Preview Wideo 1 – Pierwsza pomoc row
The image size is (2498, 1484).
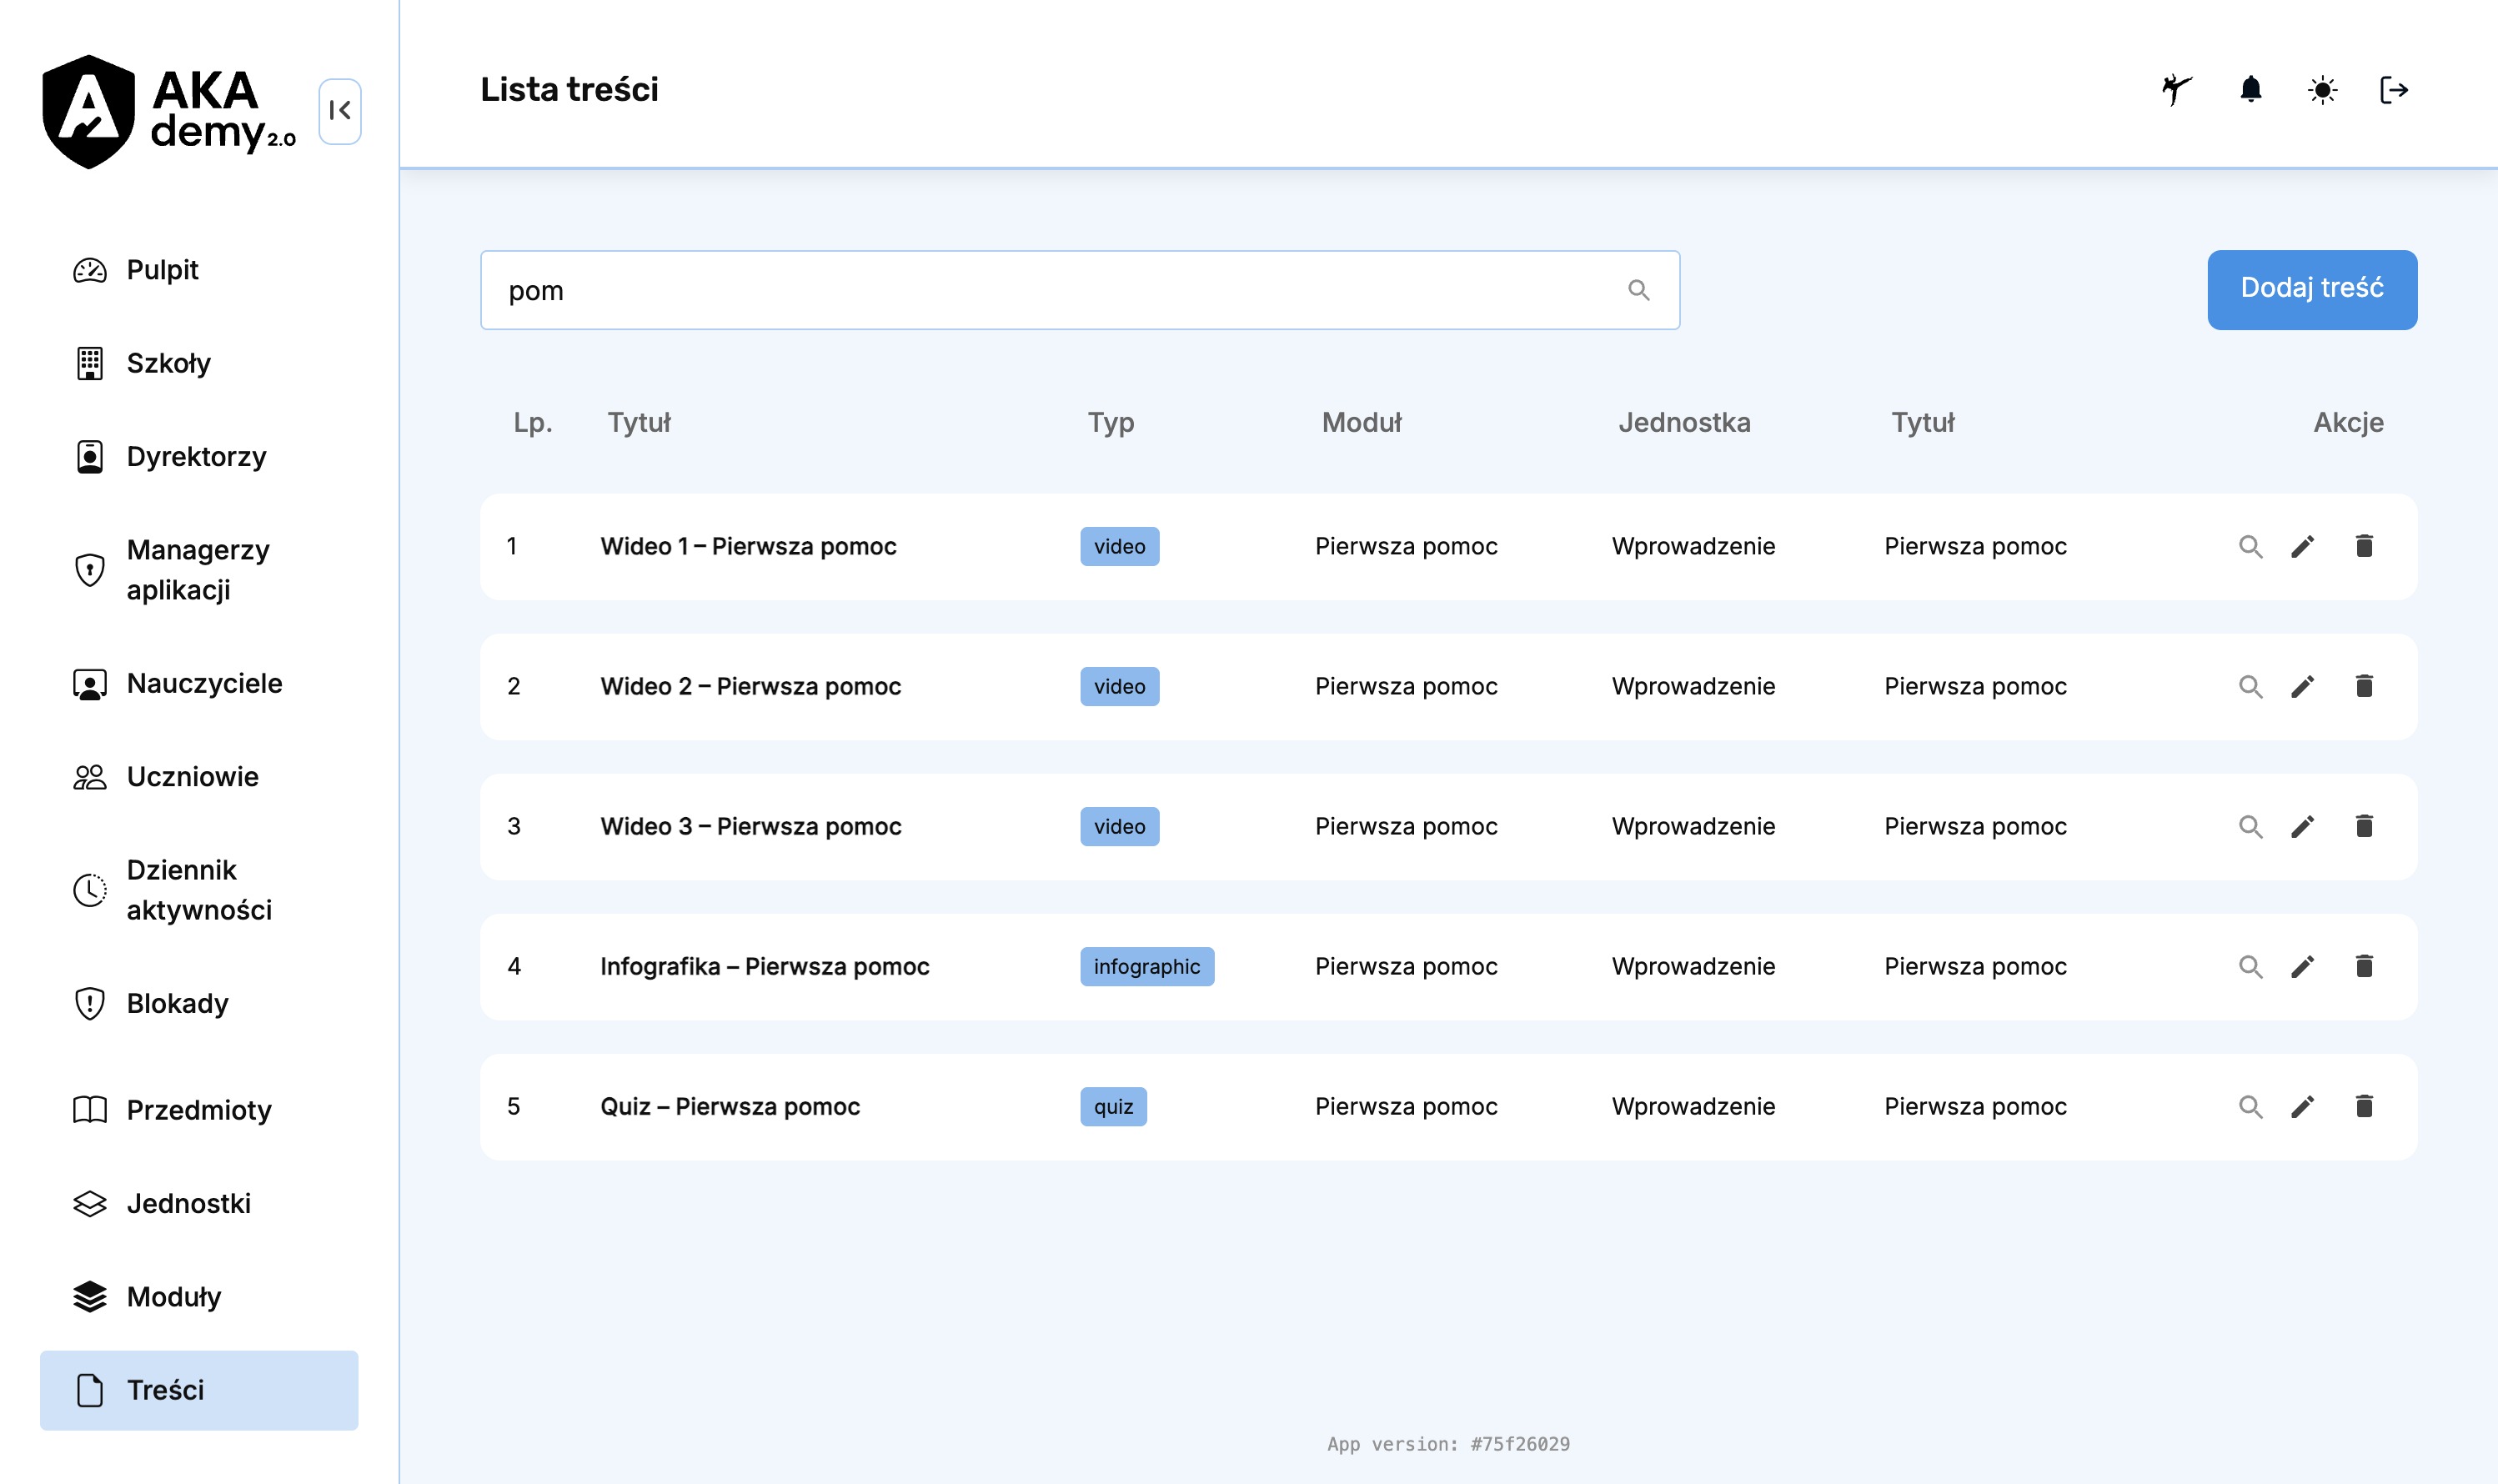[2250, 546]
